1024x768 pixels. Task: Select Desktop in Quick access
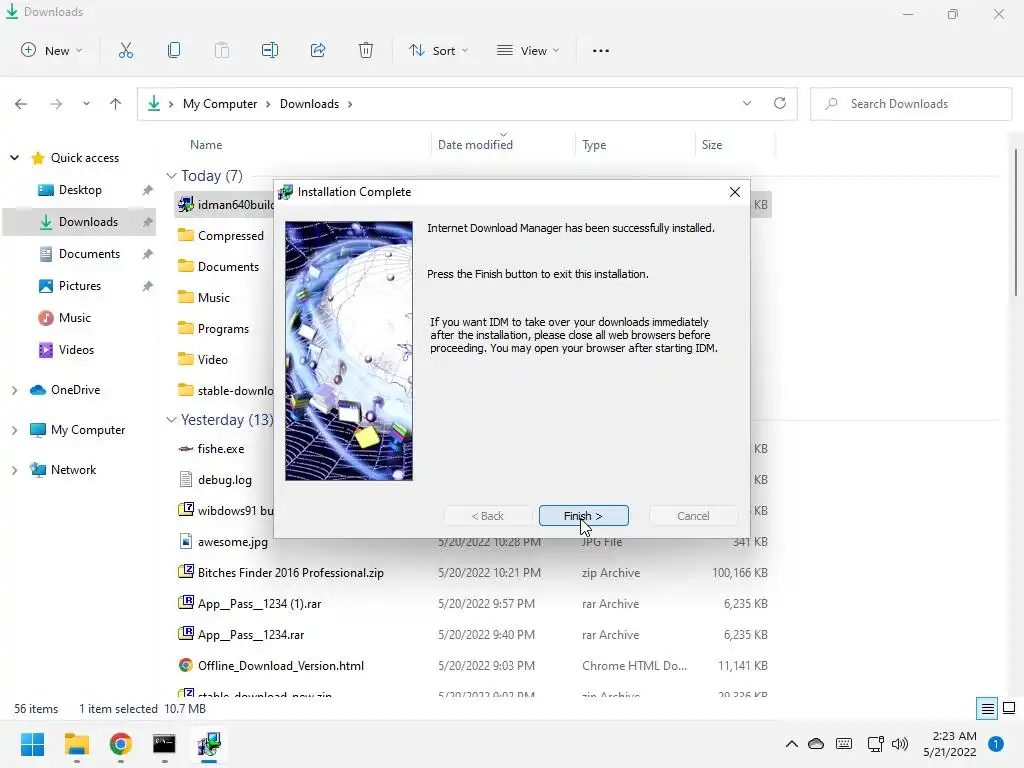pyautogui.click(x=80, y=189)
